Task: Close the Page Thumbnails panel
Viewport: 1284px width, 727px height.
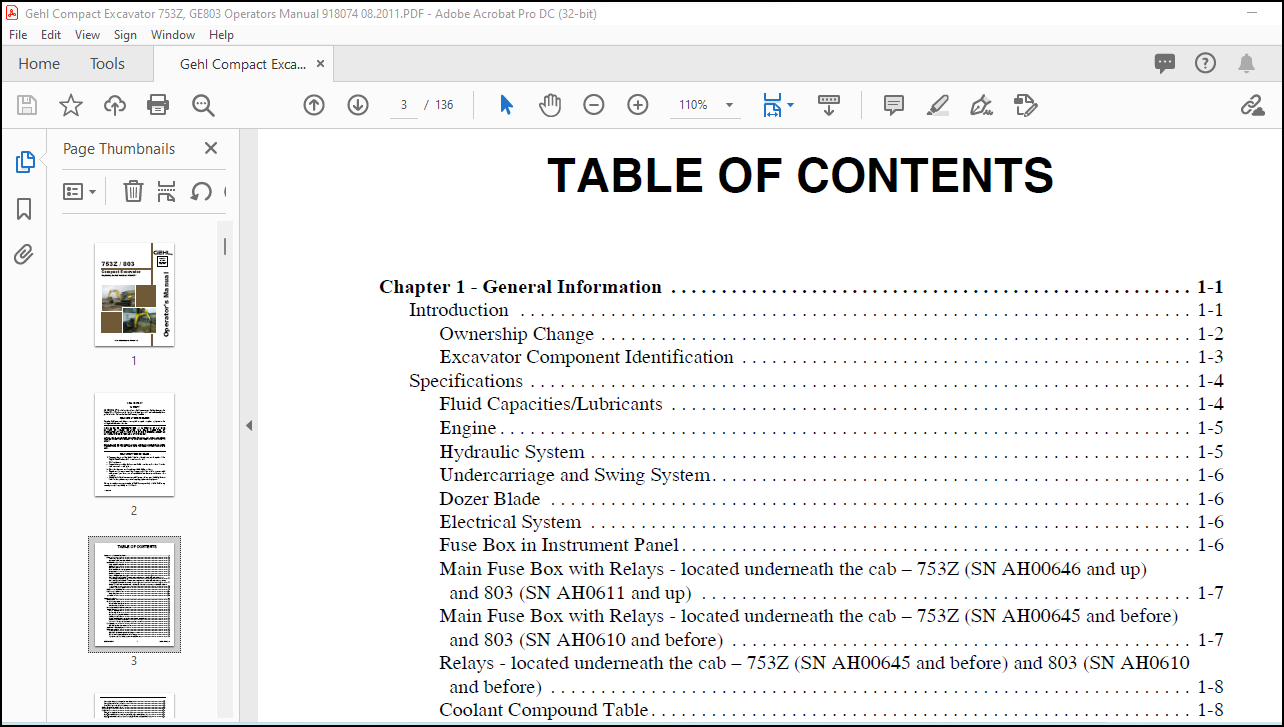Action: pyautogui.click(x=211, y=148)
